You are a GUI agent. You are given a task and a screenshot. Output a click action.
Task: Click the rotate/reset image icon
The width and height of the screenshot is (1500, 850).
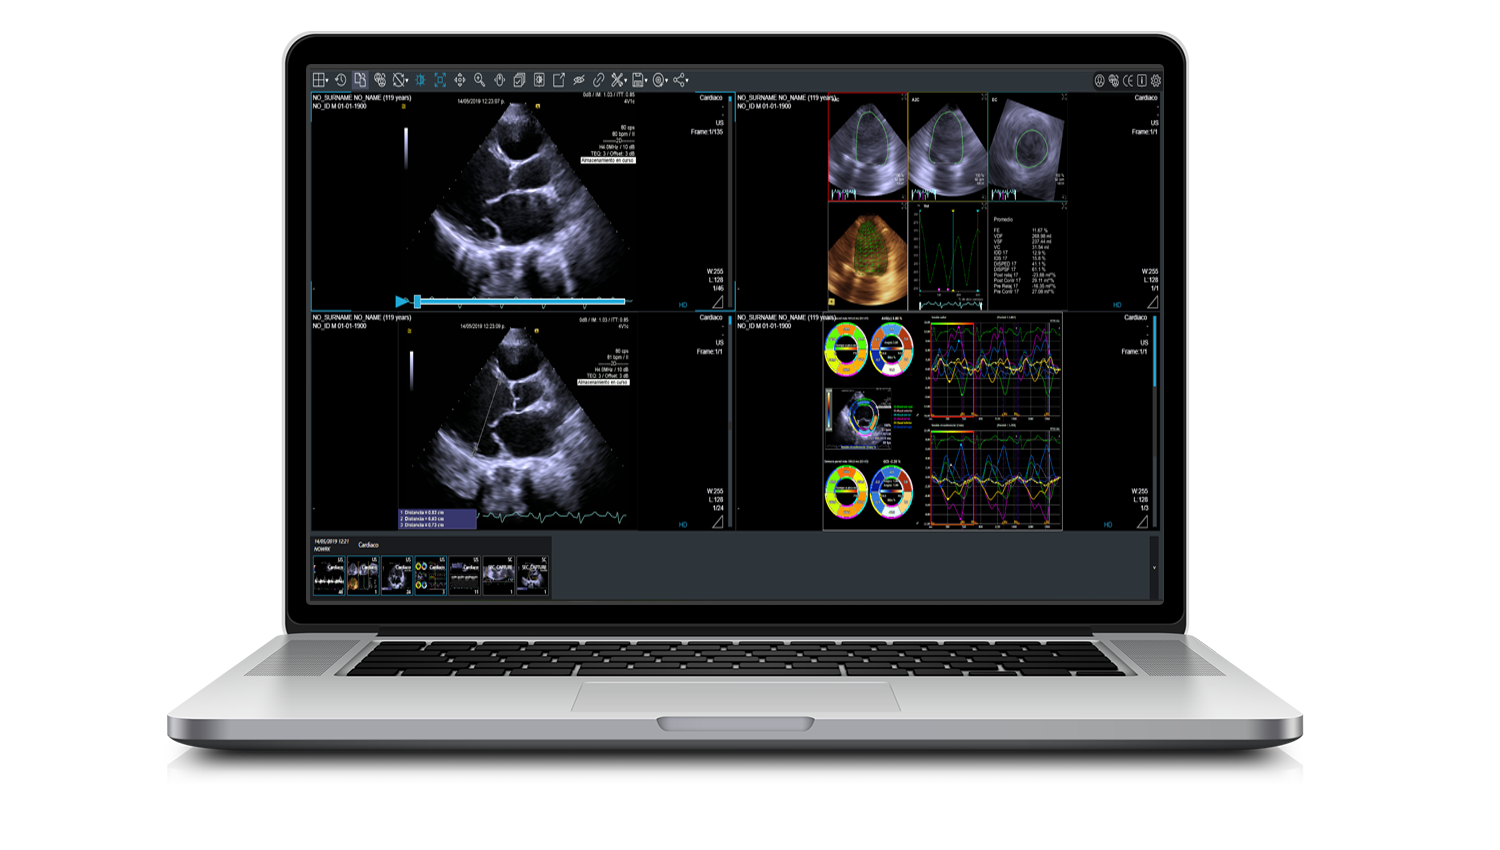(399, 80)
